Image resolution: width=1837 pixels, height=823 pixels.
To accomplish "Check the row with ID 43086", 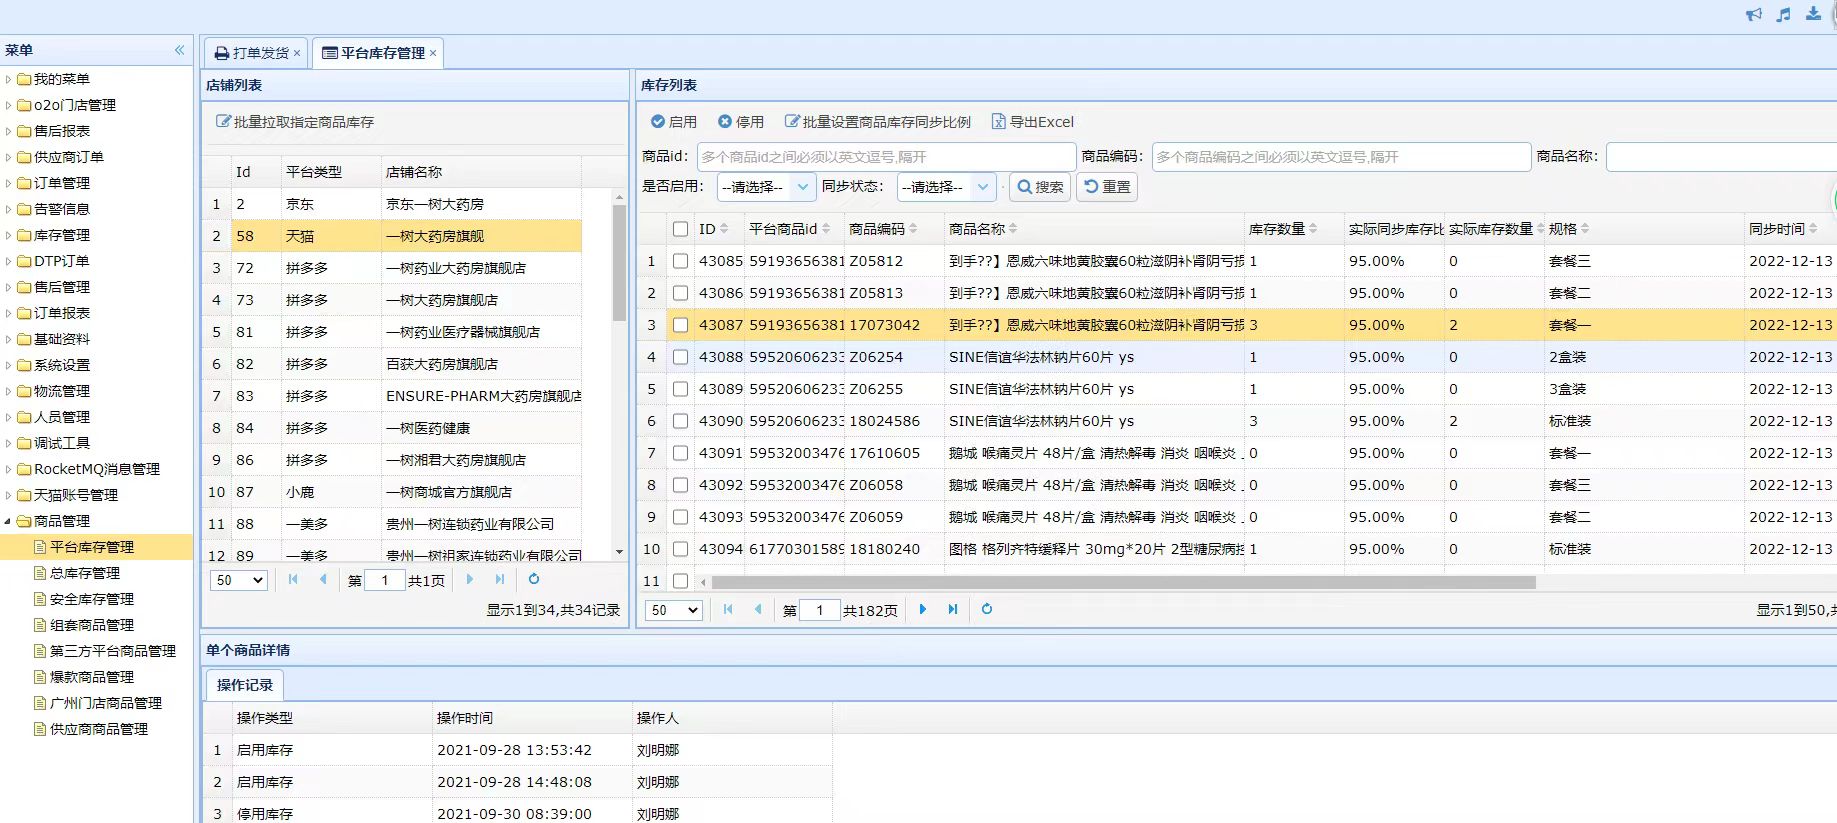I will pos(681,293).
